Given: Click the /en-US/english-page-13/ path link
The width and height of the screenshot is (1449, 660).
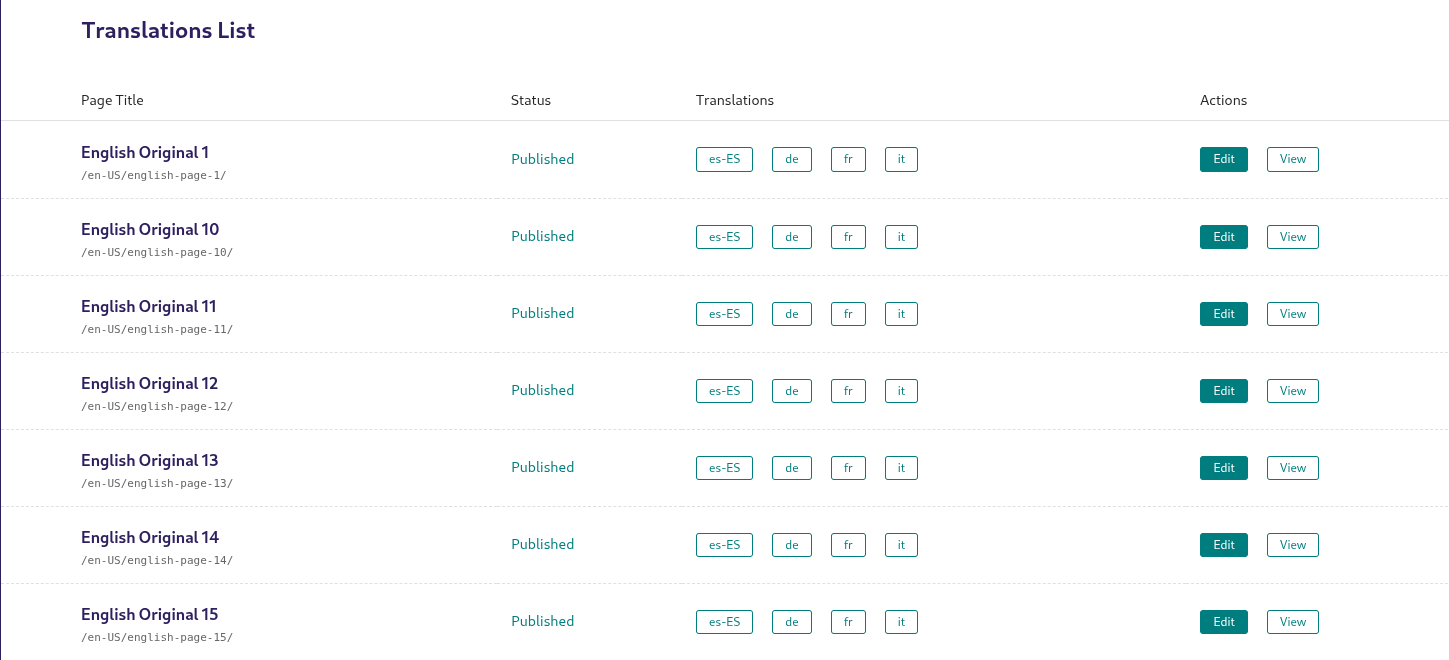Looking at the screenshot, I should point(157,483).
